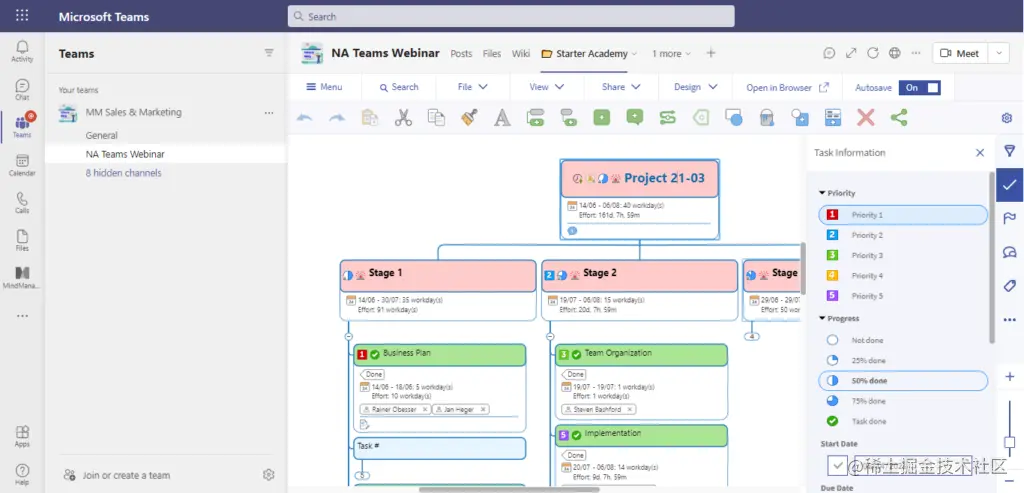This screenshot has height=493, width=1024.
Task: Open the tags side panel icon
Action: [x=1010, y=286]
